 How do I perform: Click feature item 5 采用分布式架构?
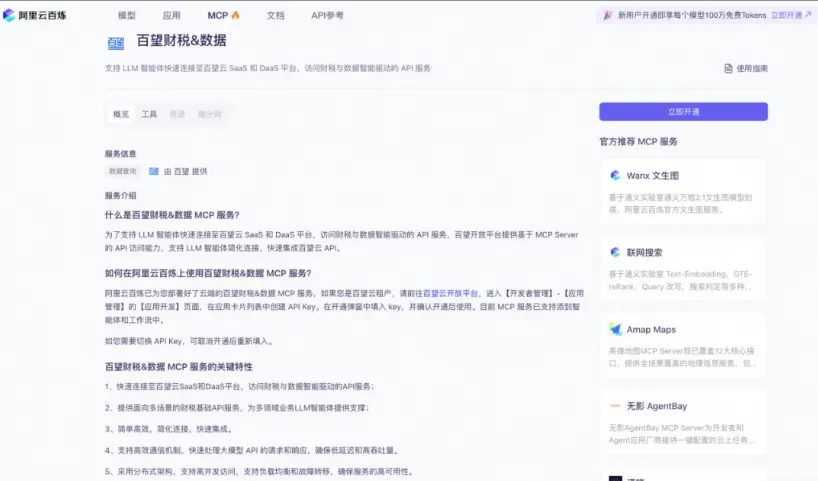point(260,472)
